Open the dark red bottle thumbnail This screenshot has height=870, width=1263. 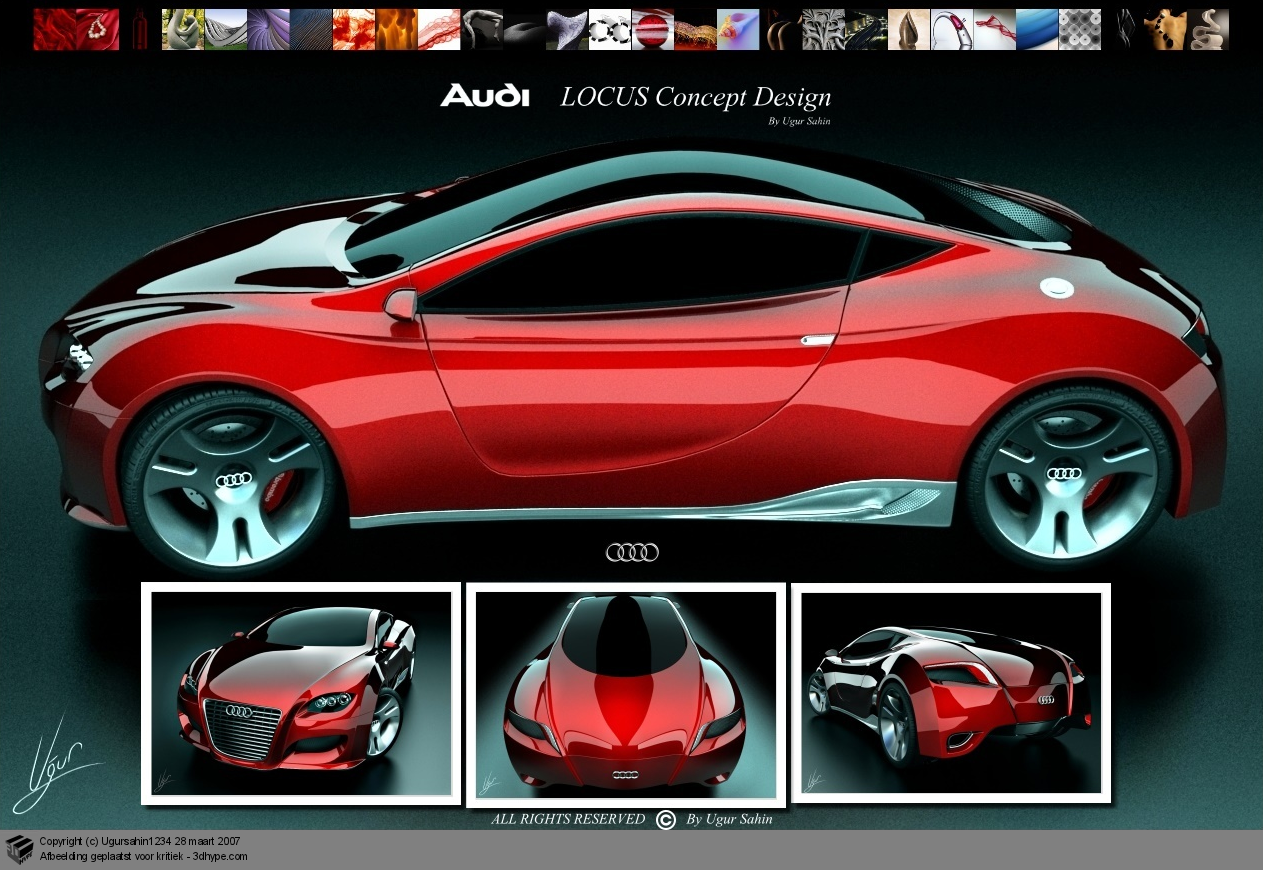tap(140, 29)
